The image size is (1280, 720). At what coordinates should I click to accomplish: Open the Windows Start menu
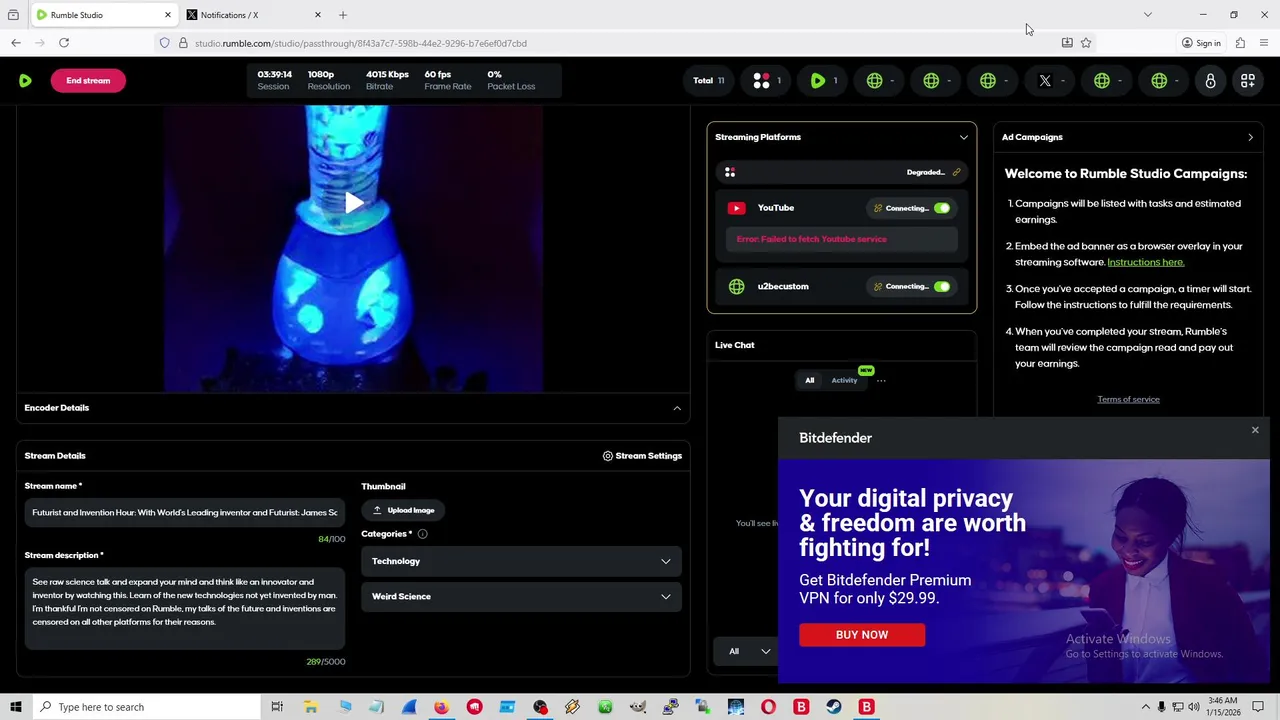point(15,707)
